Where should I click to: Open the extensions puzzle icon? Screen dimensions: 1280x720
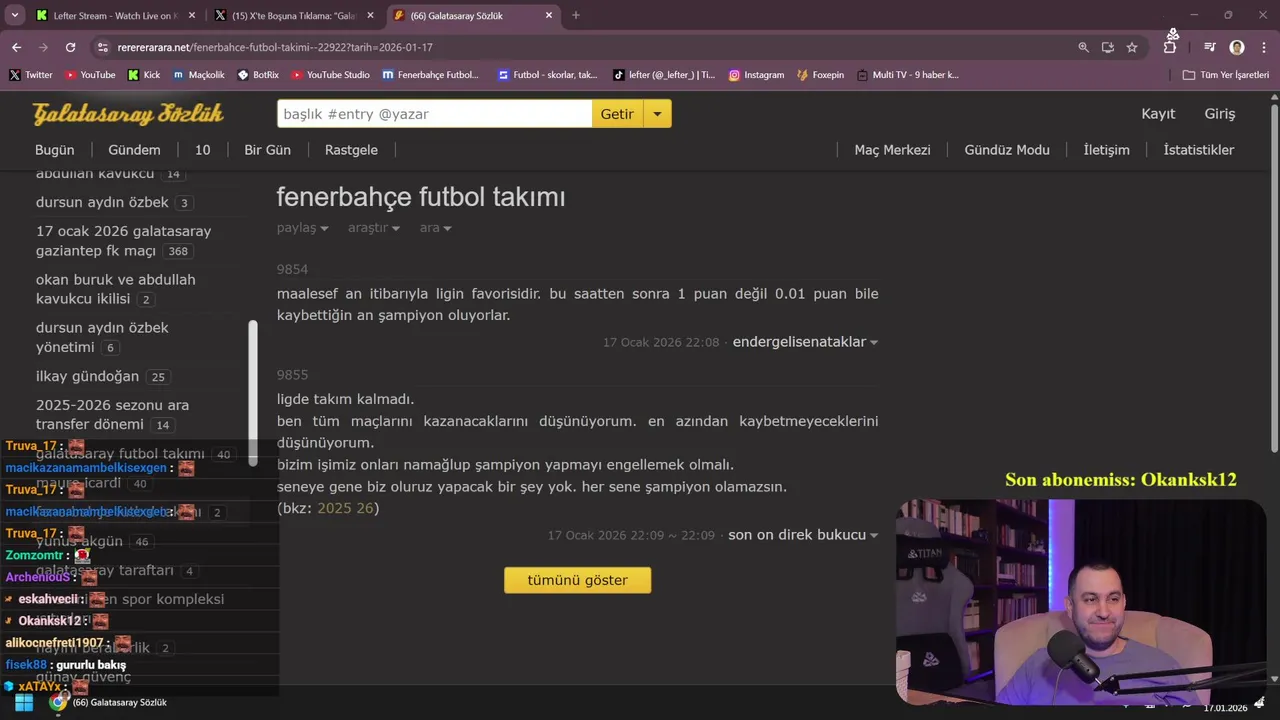pos(1170,47)
